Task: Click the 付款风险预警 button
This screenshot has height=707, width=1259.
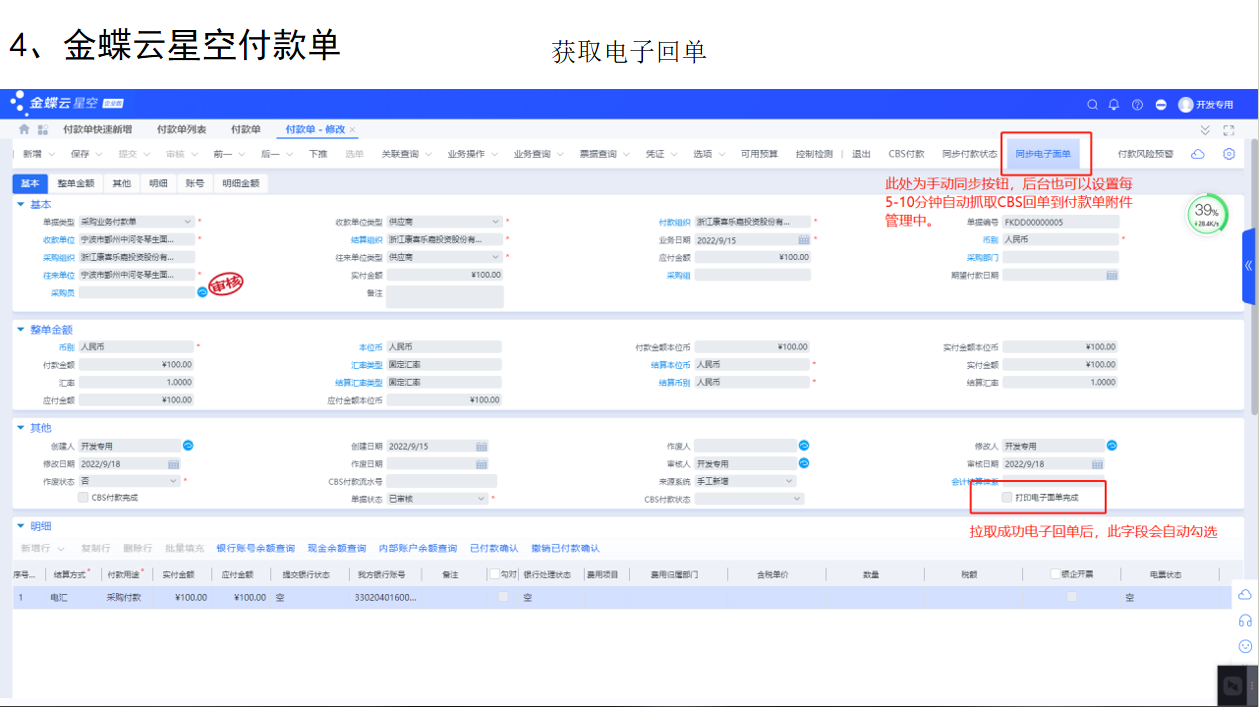Action: coord(1146,154)
